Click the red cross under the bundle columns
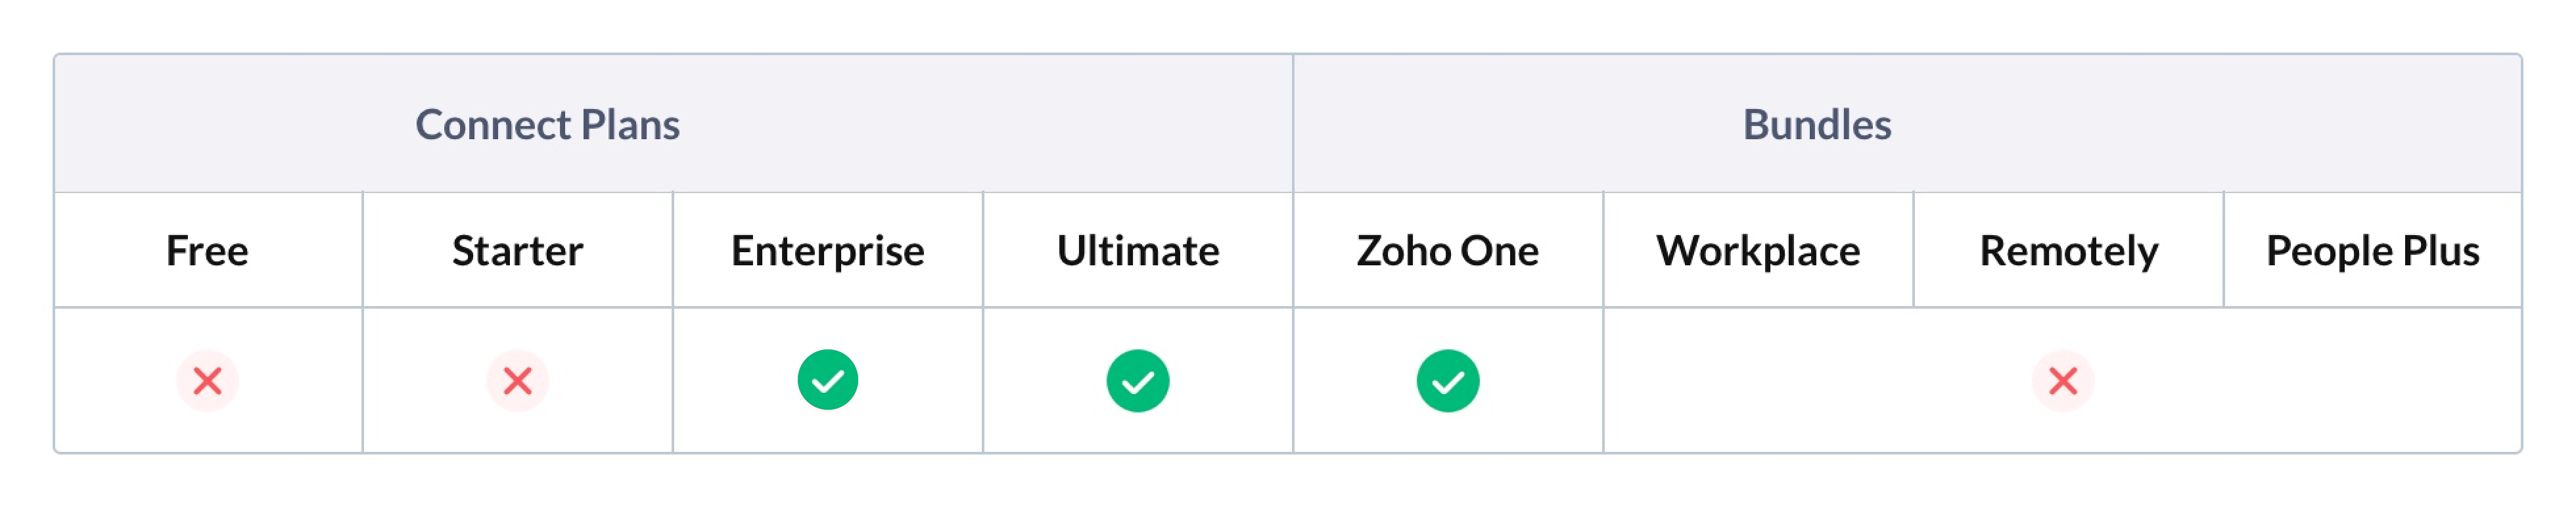 point(2062,381)
